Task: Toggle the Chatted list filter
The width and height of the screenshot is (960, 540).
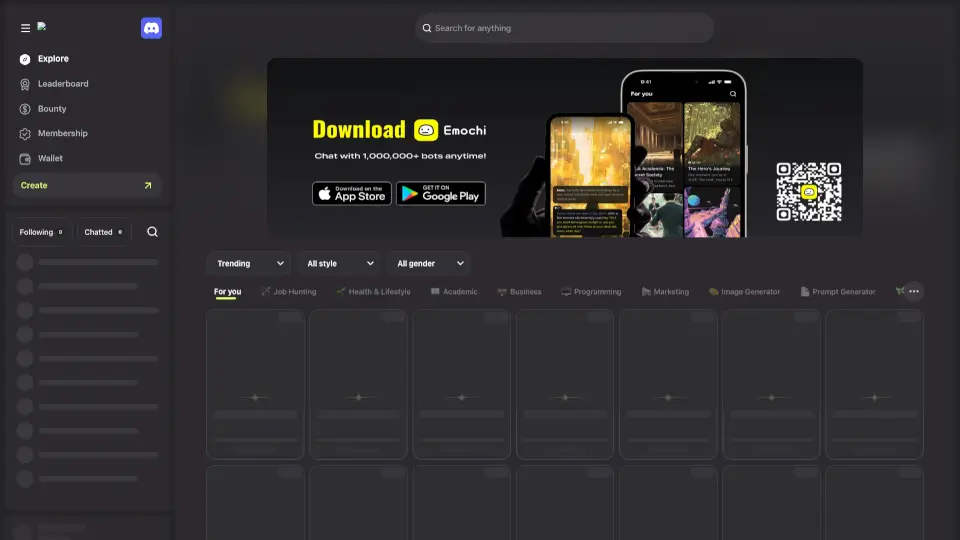Action: pyautogui.click(x=103, y=232)
